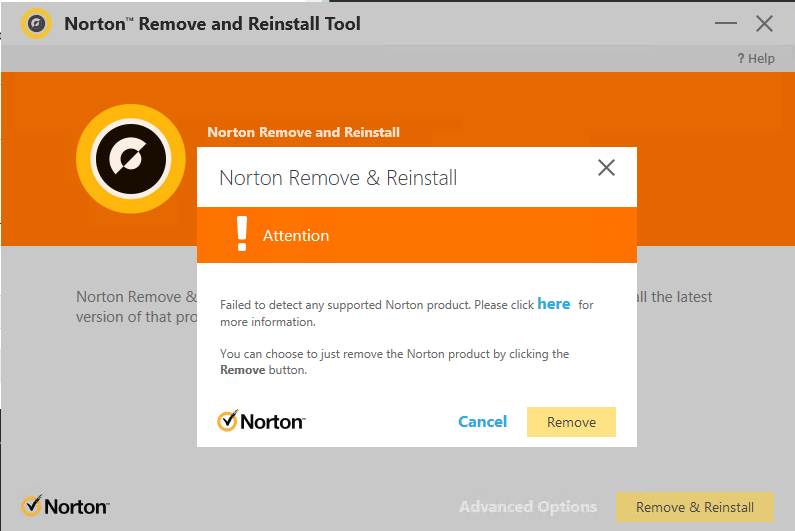The height and width of the screenshot is (531, 795).
Task: Click the Norton tool icon in title bar
Action: (x=37, y=23)
